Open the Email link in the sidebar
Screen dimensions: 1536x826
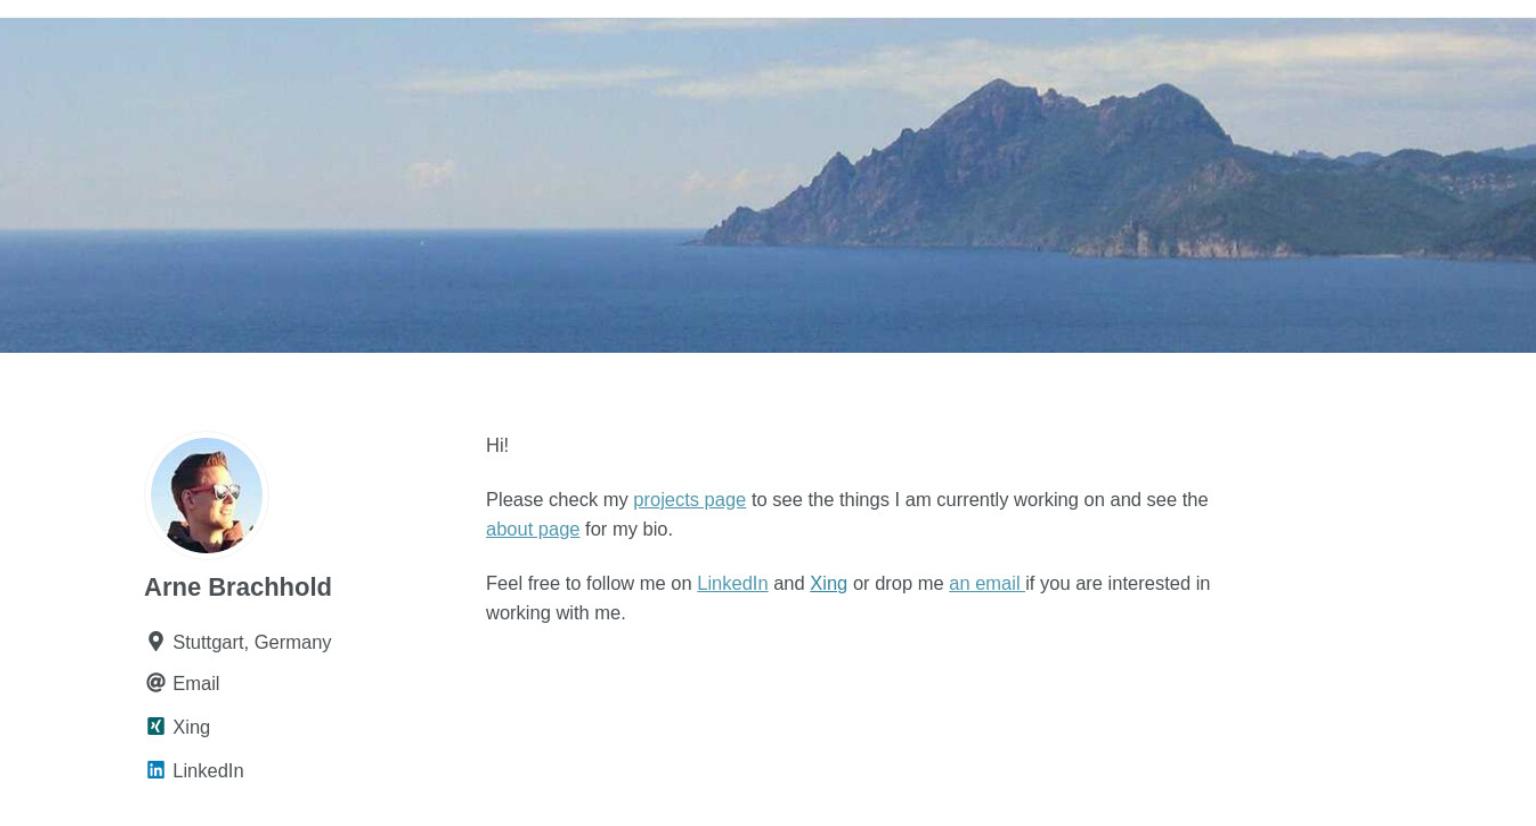(196, 684)
